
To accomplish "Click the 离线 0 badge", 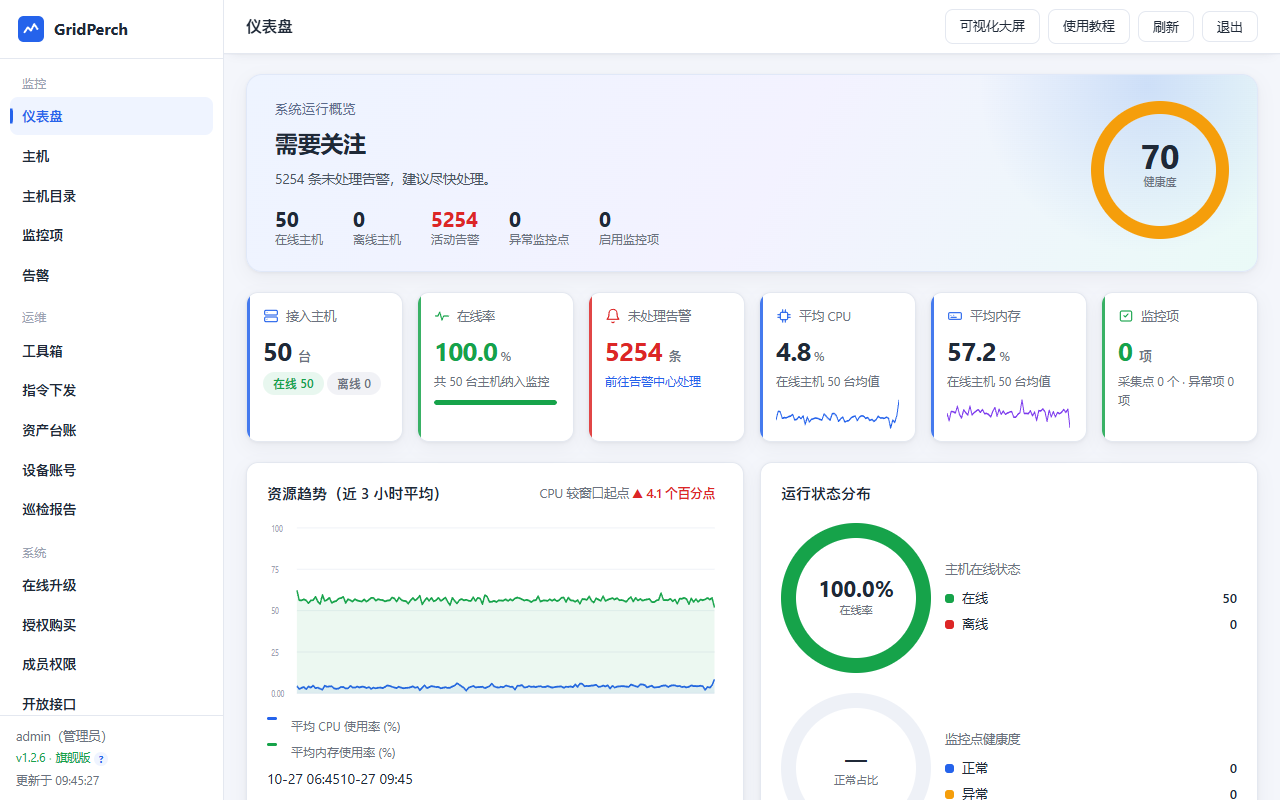I will tap(354, 384).
